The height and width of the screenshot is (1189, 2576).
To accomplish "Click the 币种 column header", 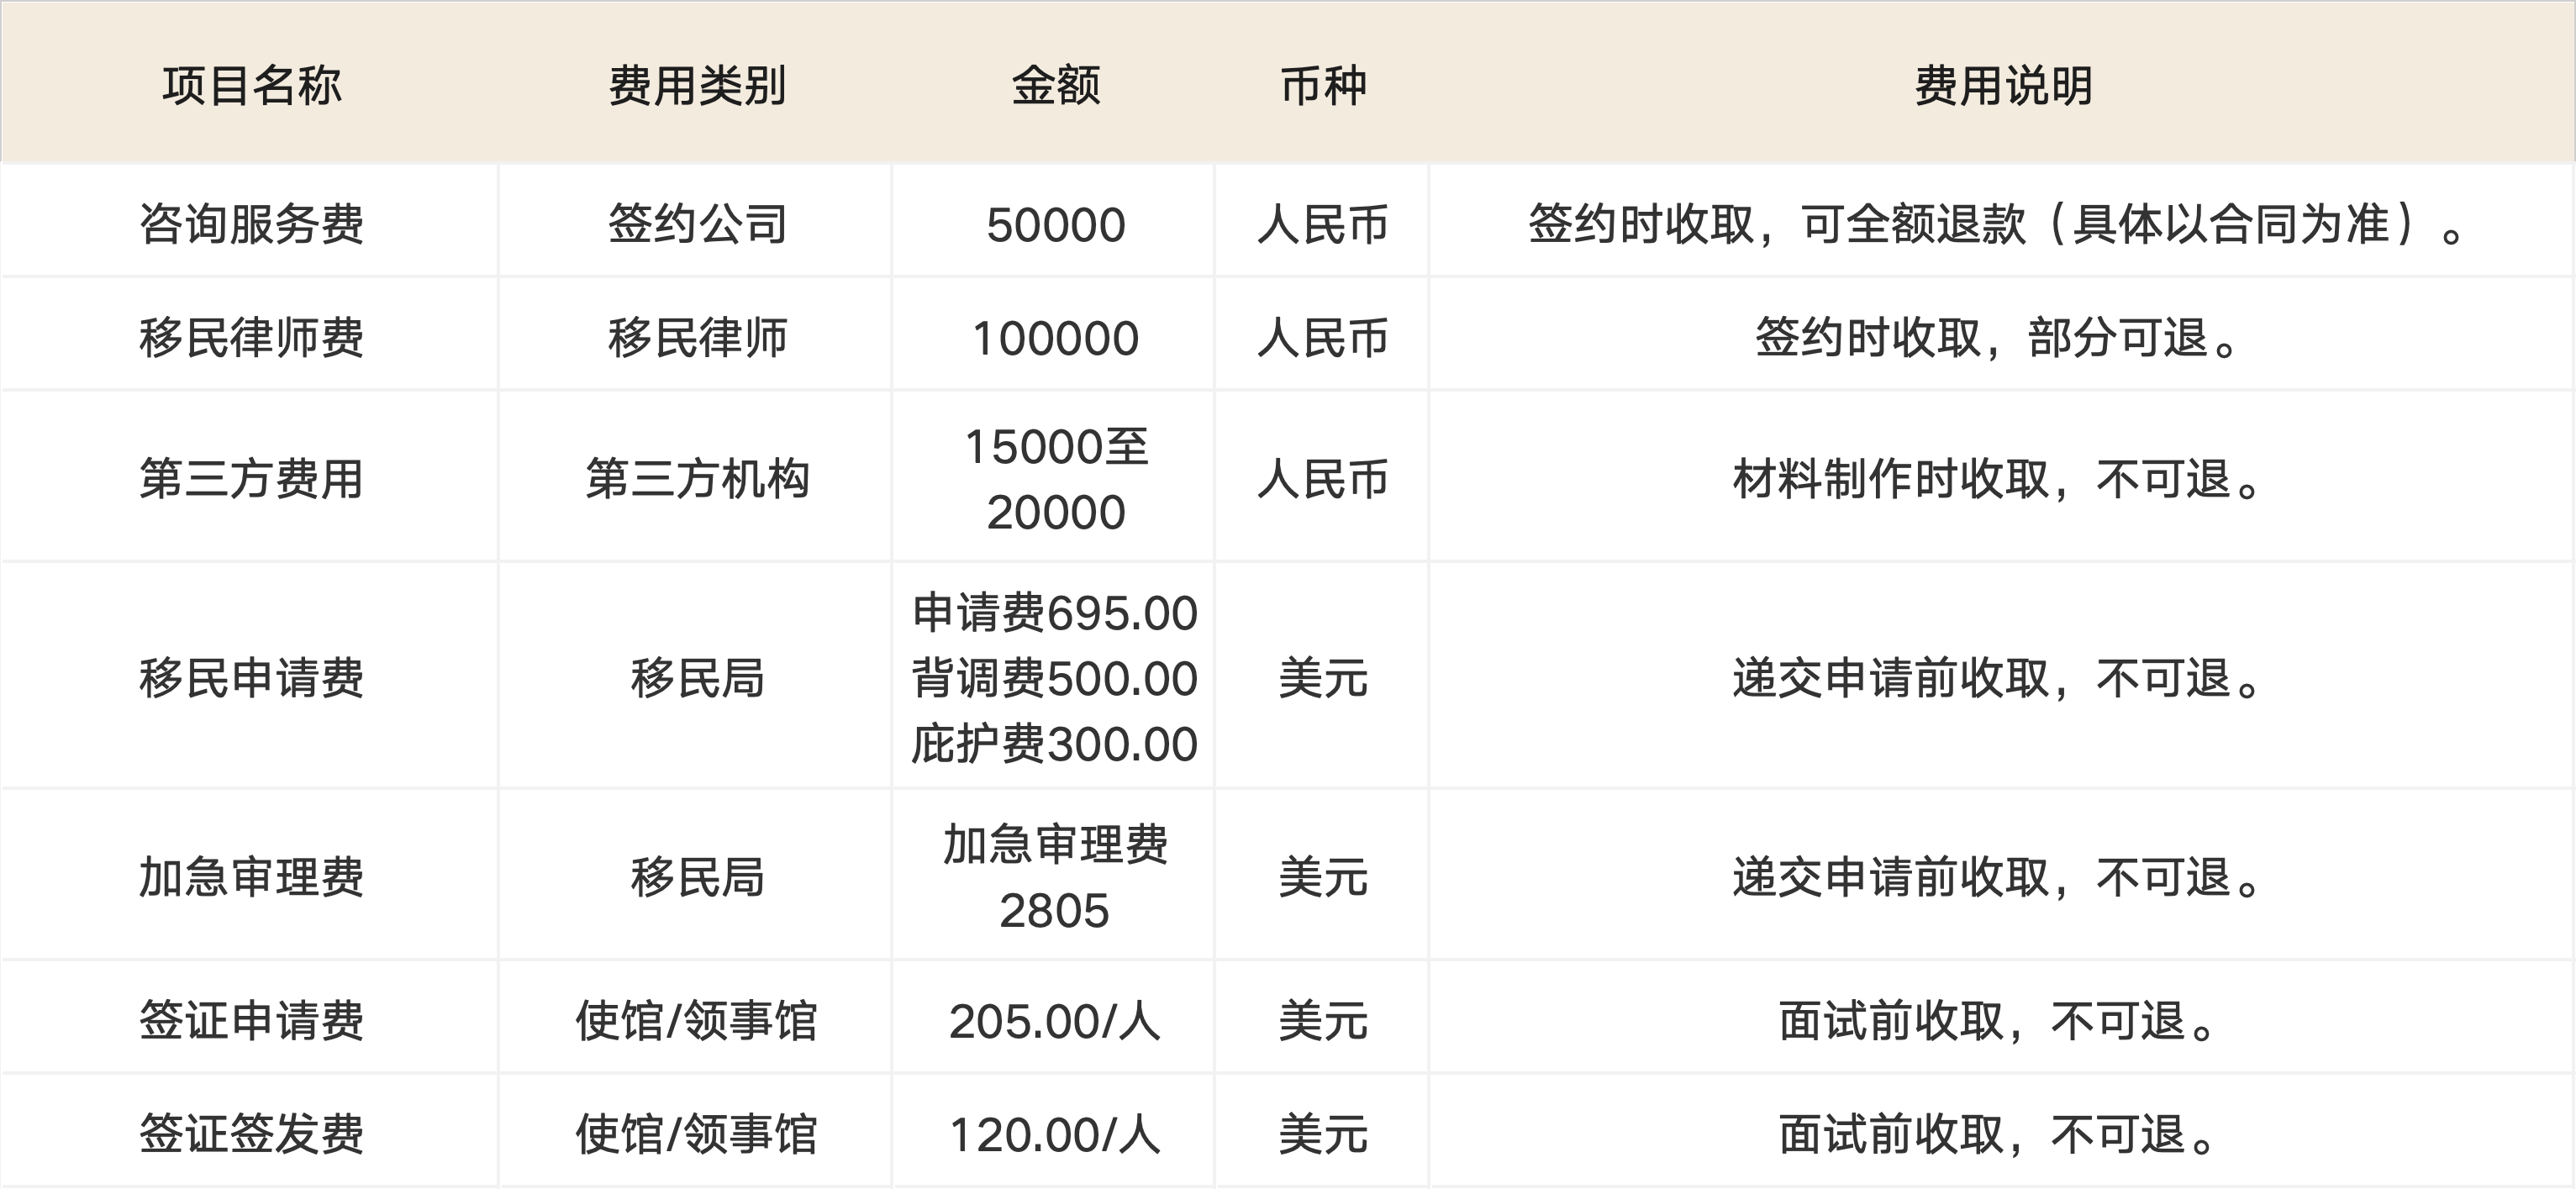I will (x=1322, y=86).
